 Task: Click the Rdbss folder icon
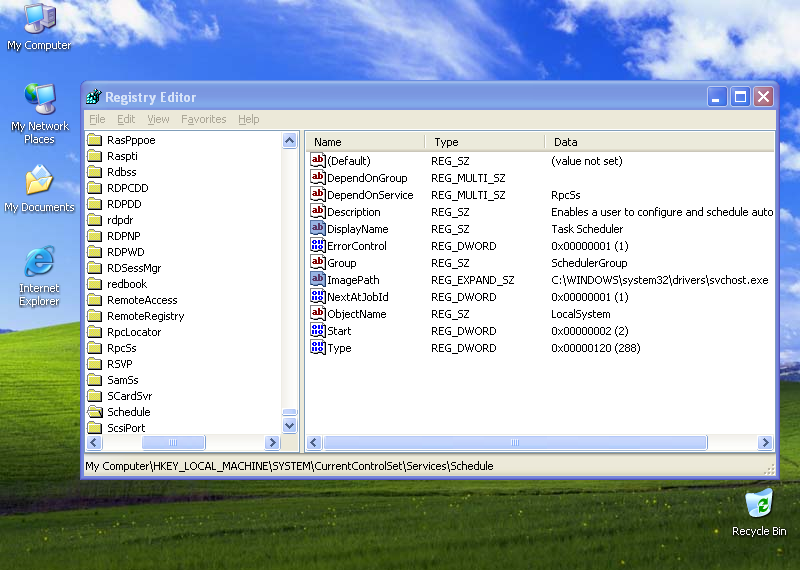(95, 172)
